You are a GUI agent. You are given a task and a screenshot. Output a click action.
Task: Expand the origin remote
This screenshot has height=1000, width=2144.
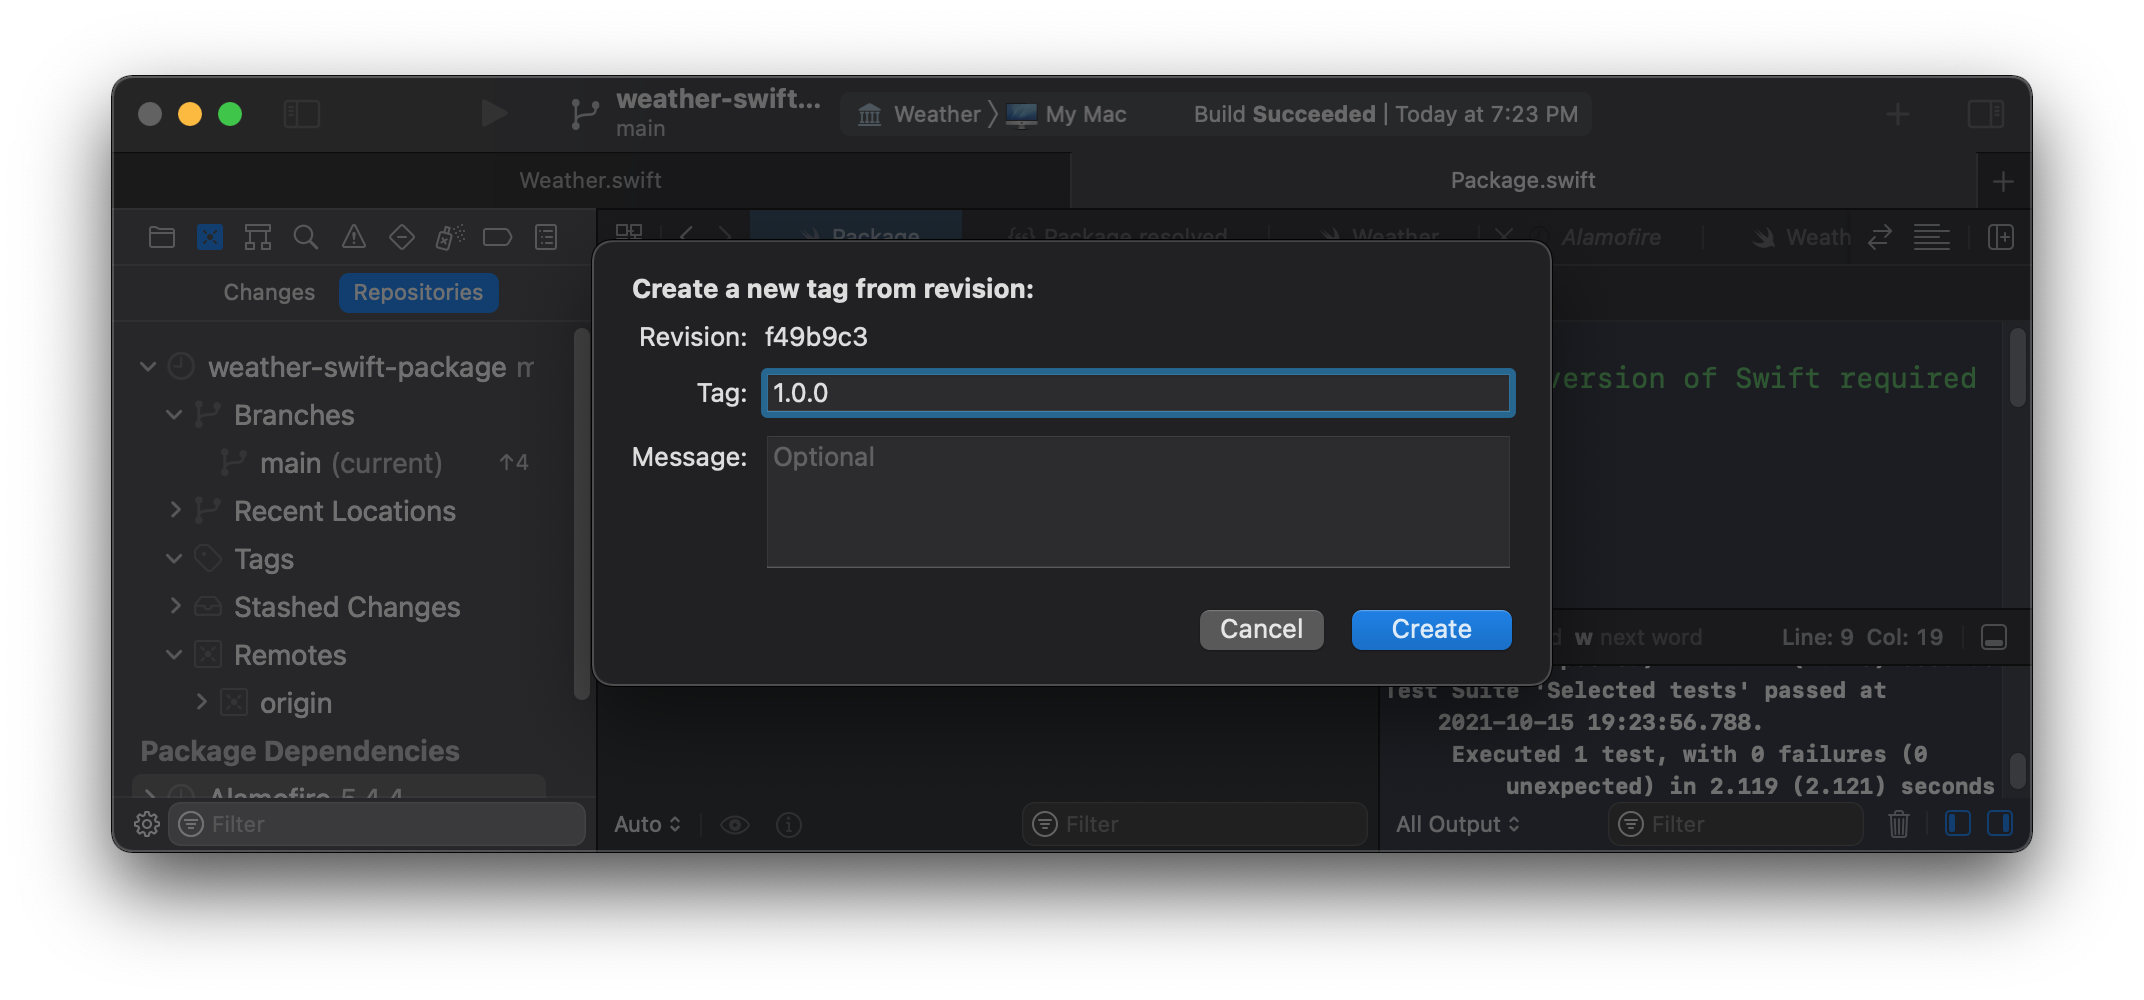click(x=201, y=702)
